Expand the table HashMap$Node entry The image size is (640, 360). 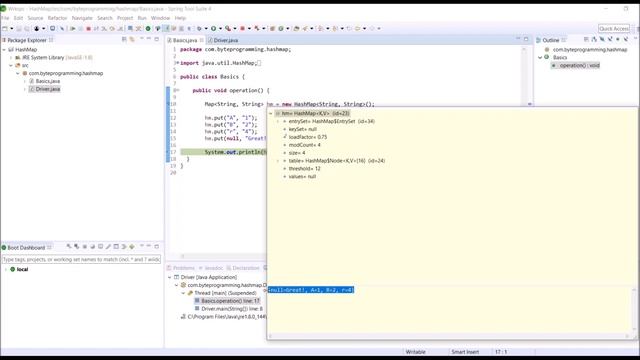(278, 161)
